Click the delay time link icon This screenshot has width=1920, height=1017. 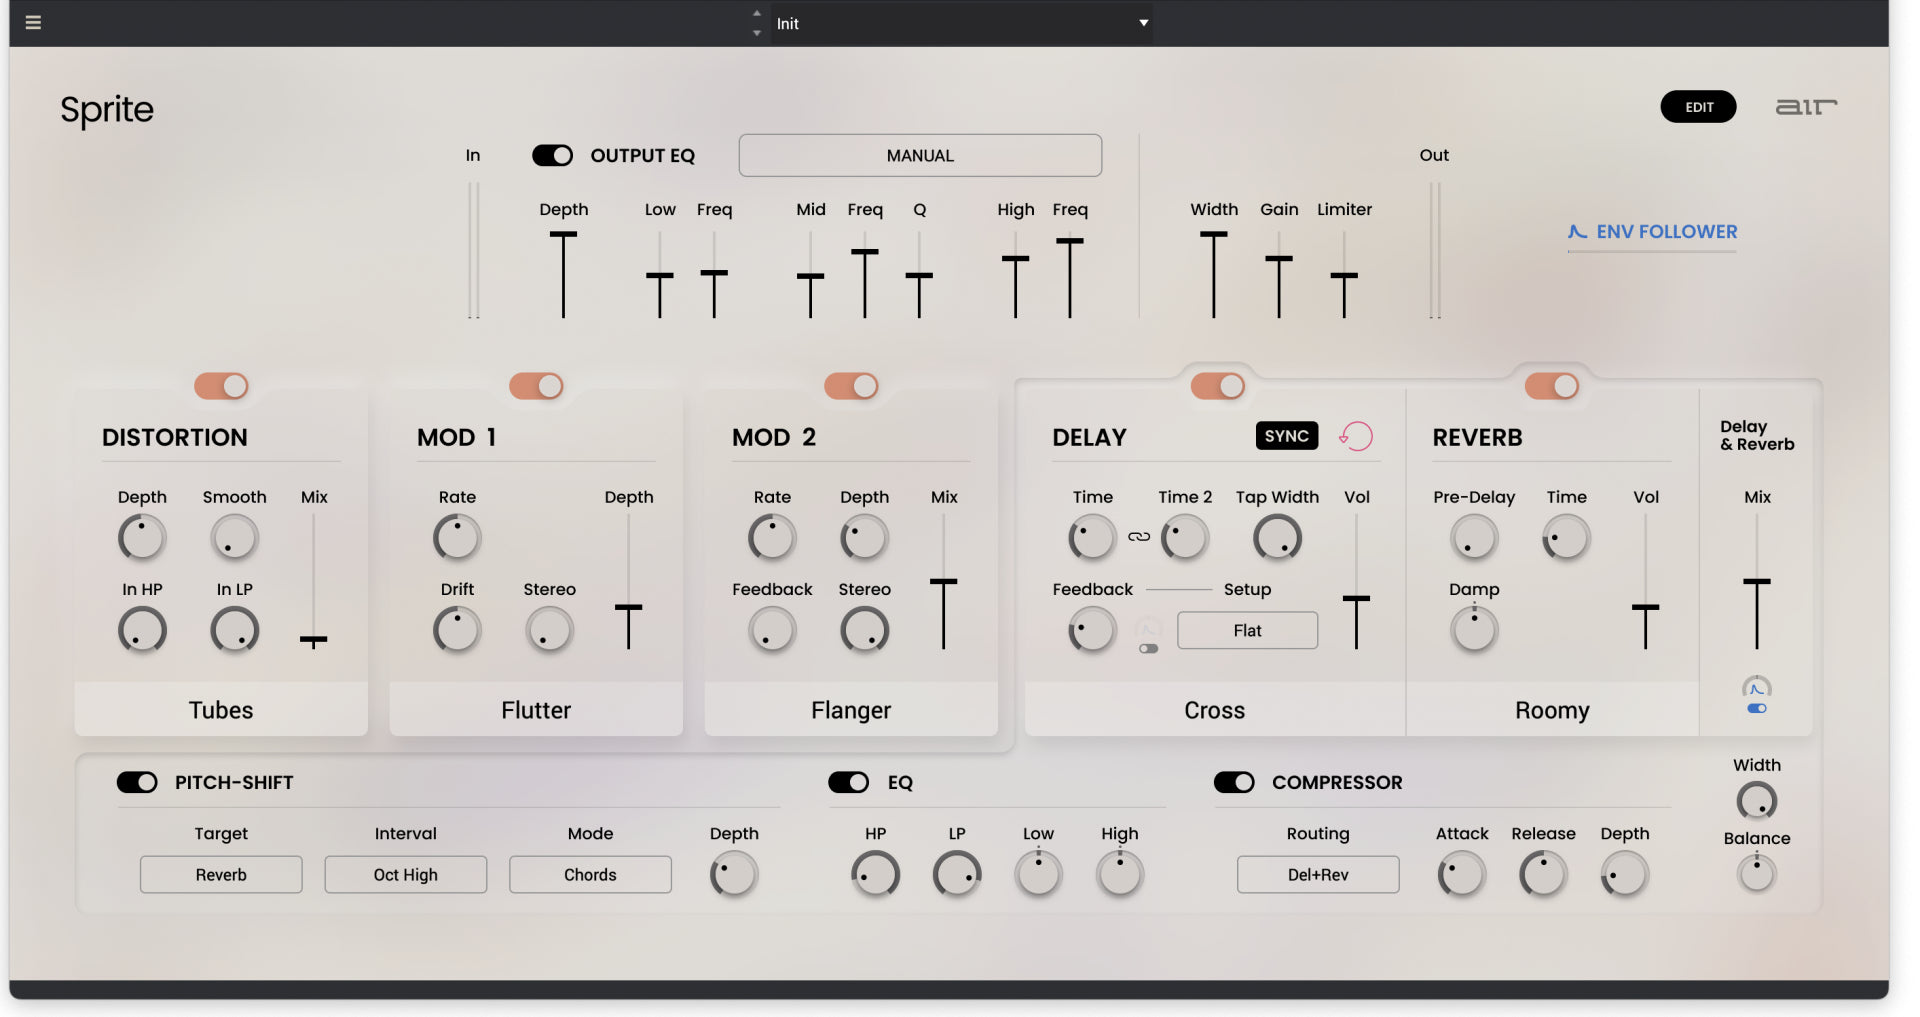(x=1139, y=537)
